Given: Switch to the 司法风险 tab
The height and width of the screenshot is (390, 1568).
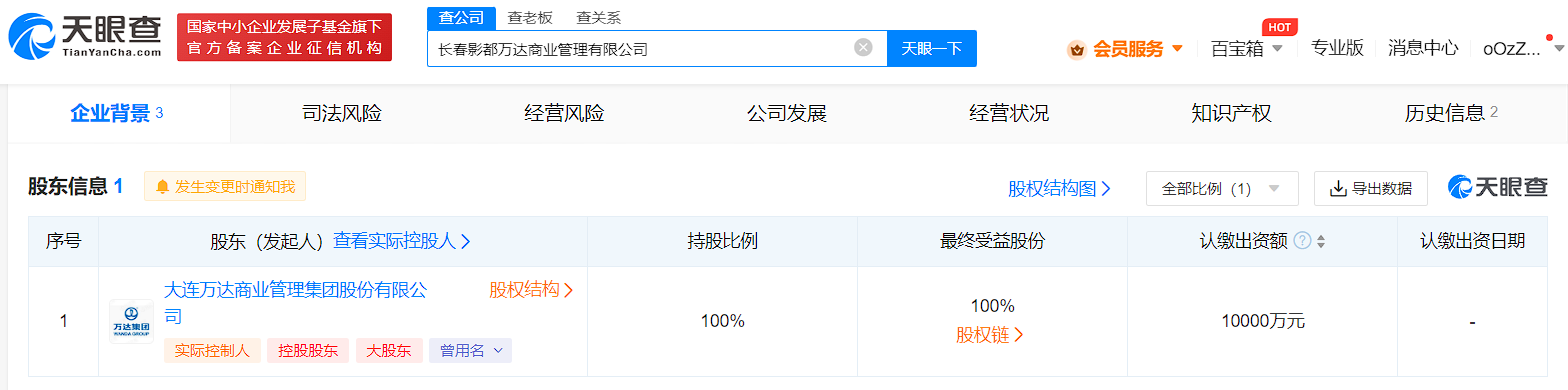Looking at the screenshot, I should point(342,113).
